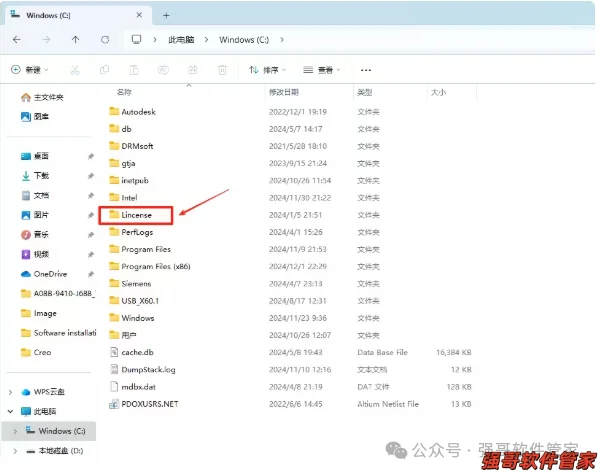Select the gtja folder
This screenshot has width=598, height=474.
tap(122, 163)
